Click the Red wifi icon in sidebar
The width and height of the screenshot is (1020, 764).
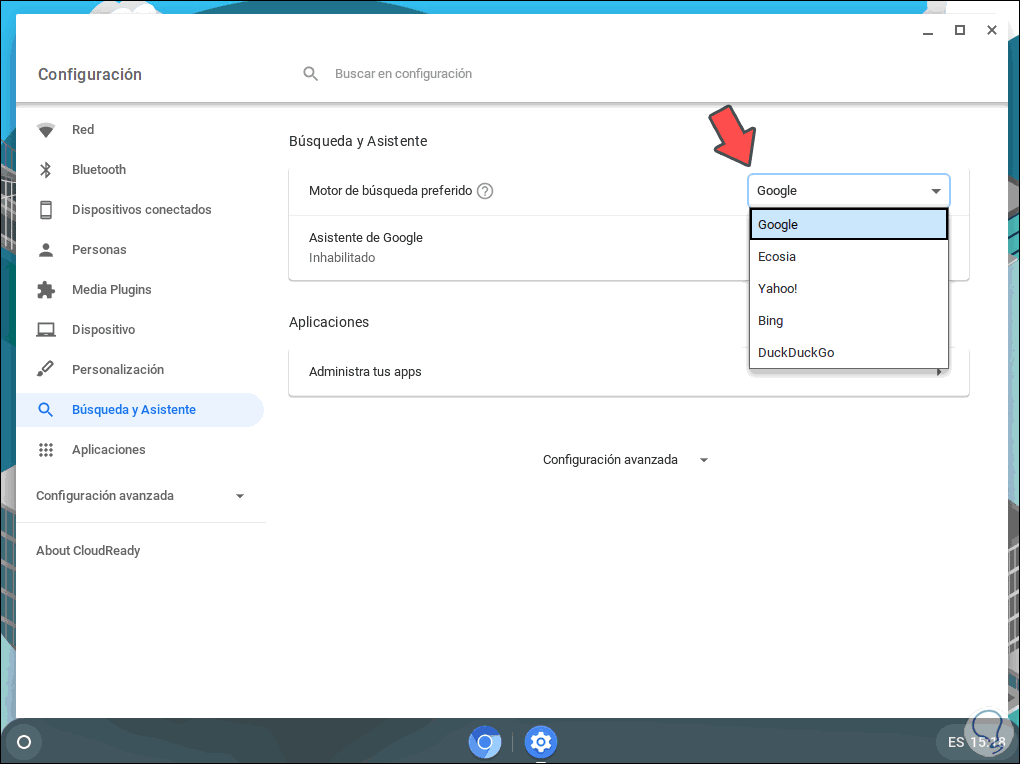click(x=46, y=130)
